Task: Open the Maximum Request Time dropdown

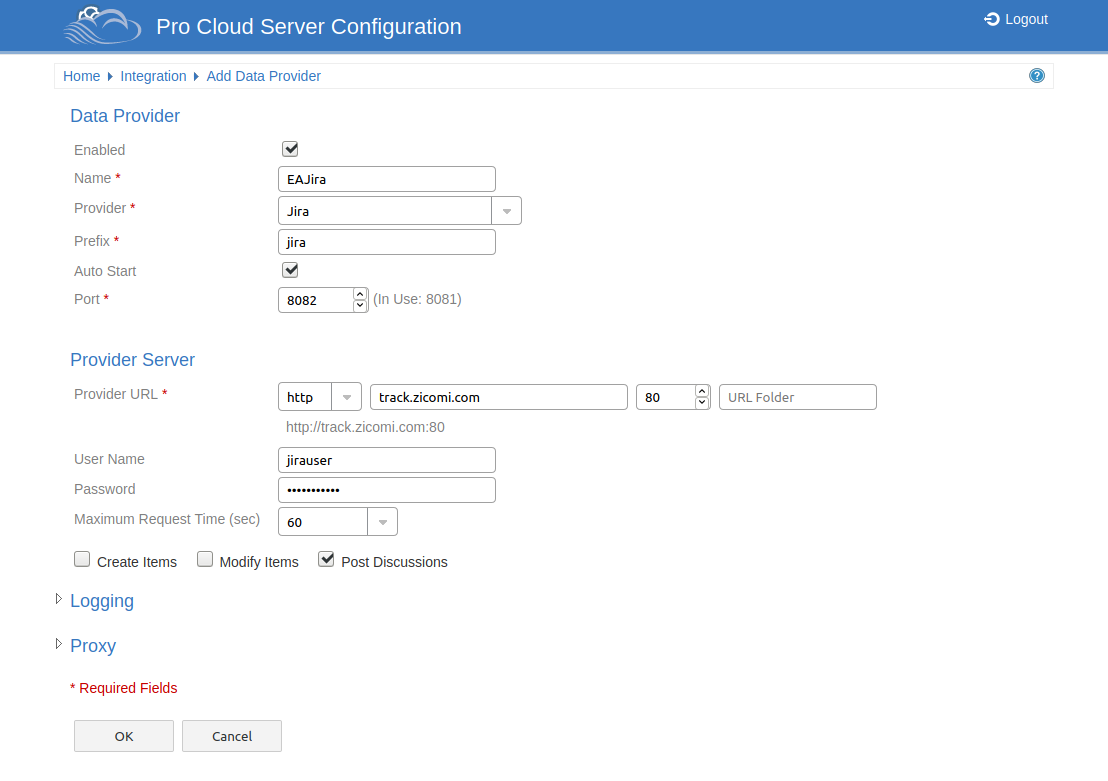Action: point(382,522)
